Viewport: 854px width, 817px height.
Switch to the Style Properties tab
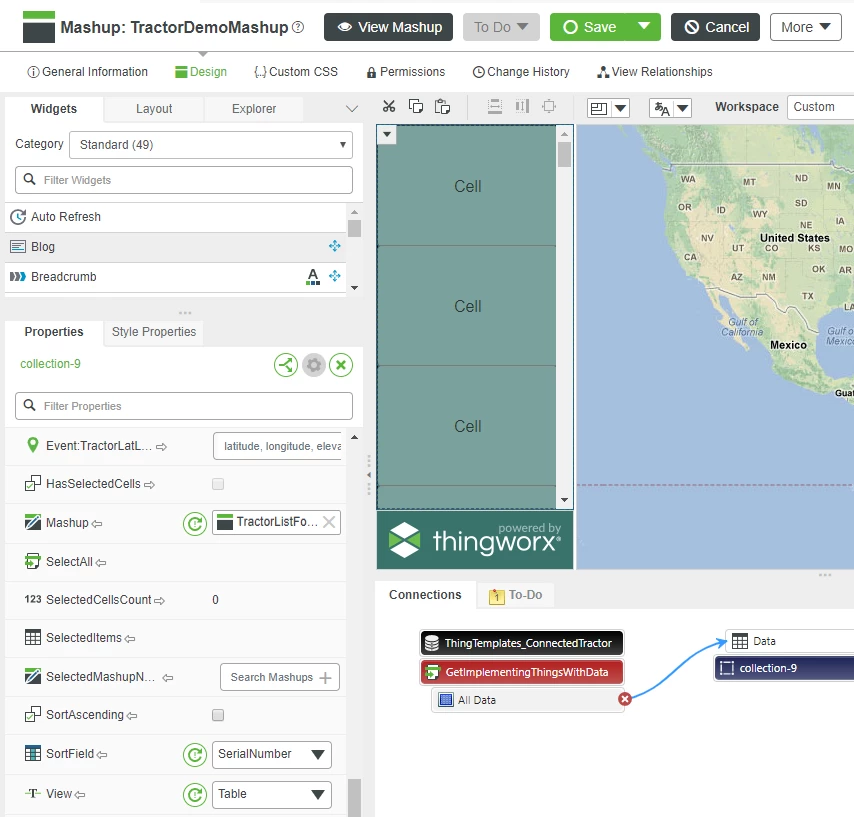click(x=154, y=332)
